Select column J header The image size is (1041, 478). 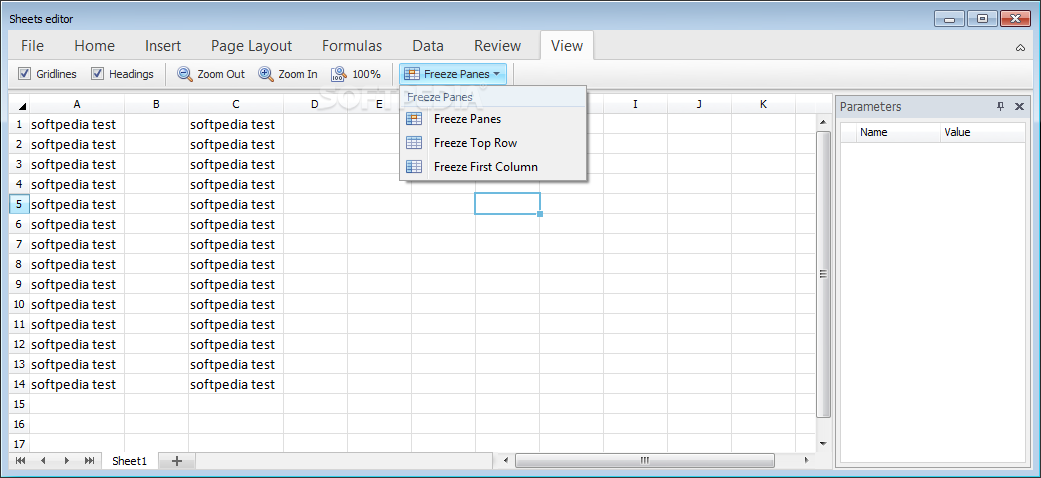(700, 104)
